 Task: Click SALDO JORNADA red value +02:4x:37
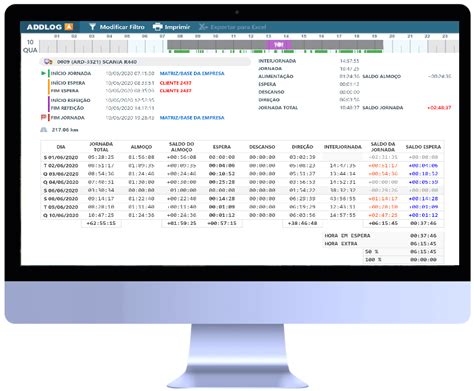(439, 108)
